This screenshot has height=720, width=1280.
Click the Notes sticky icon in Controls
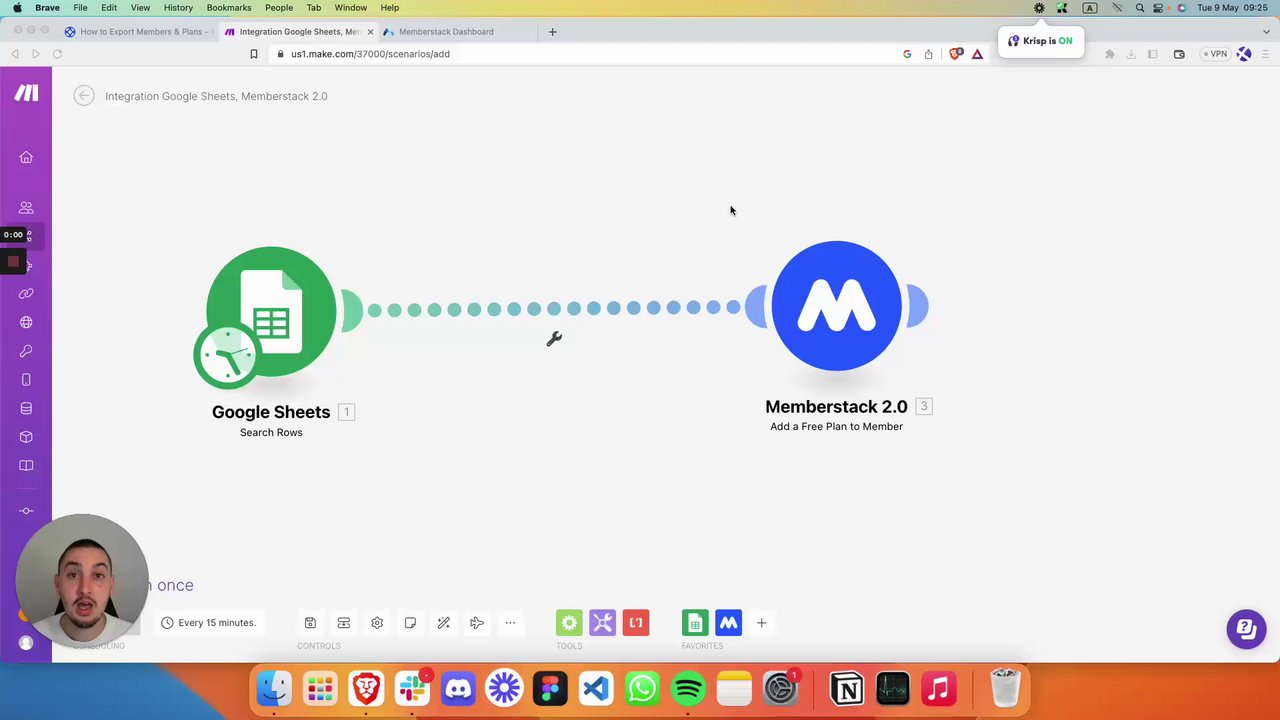(410, 623)
